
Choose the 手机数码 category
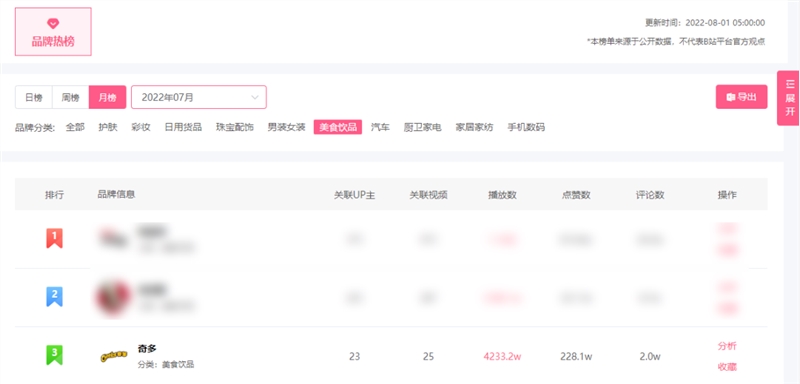(526, 127)
